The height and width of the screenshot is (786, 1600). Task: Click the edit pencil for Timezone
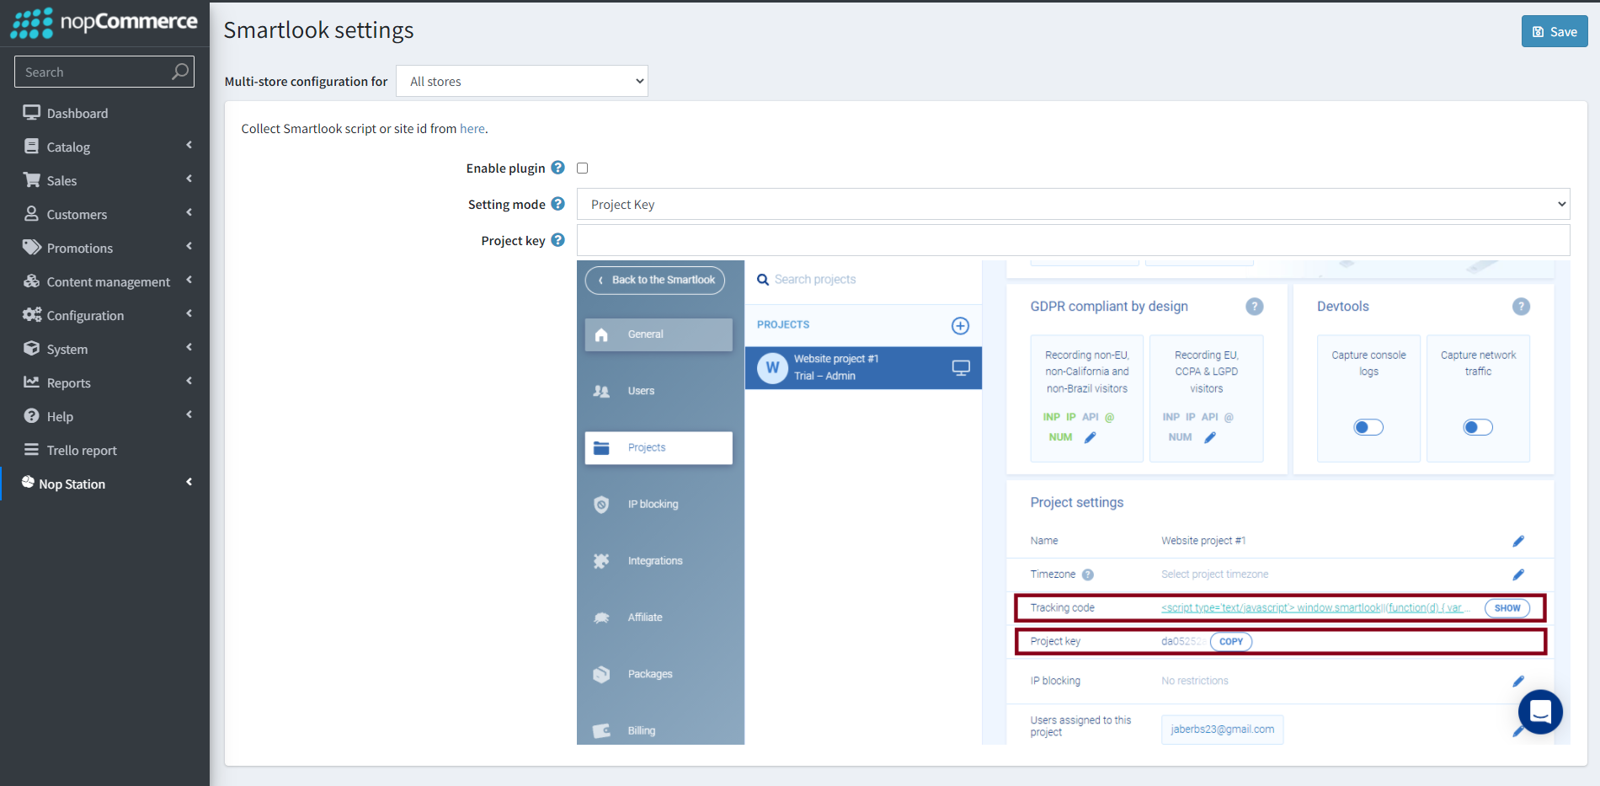click(1518, 575)
